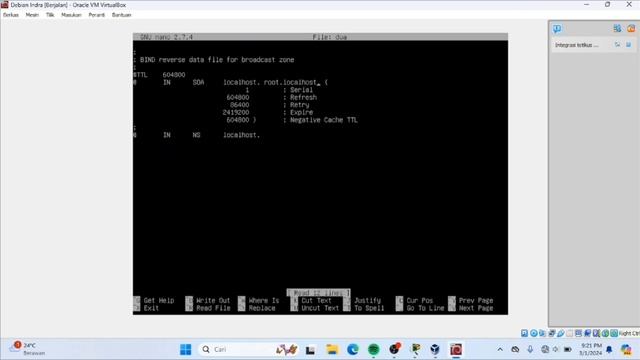Click the volume speaker tray icon
Screen dimensions: 640x360
pyautogui.click(x=556, y=349)
